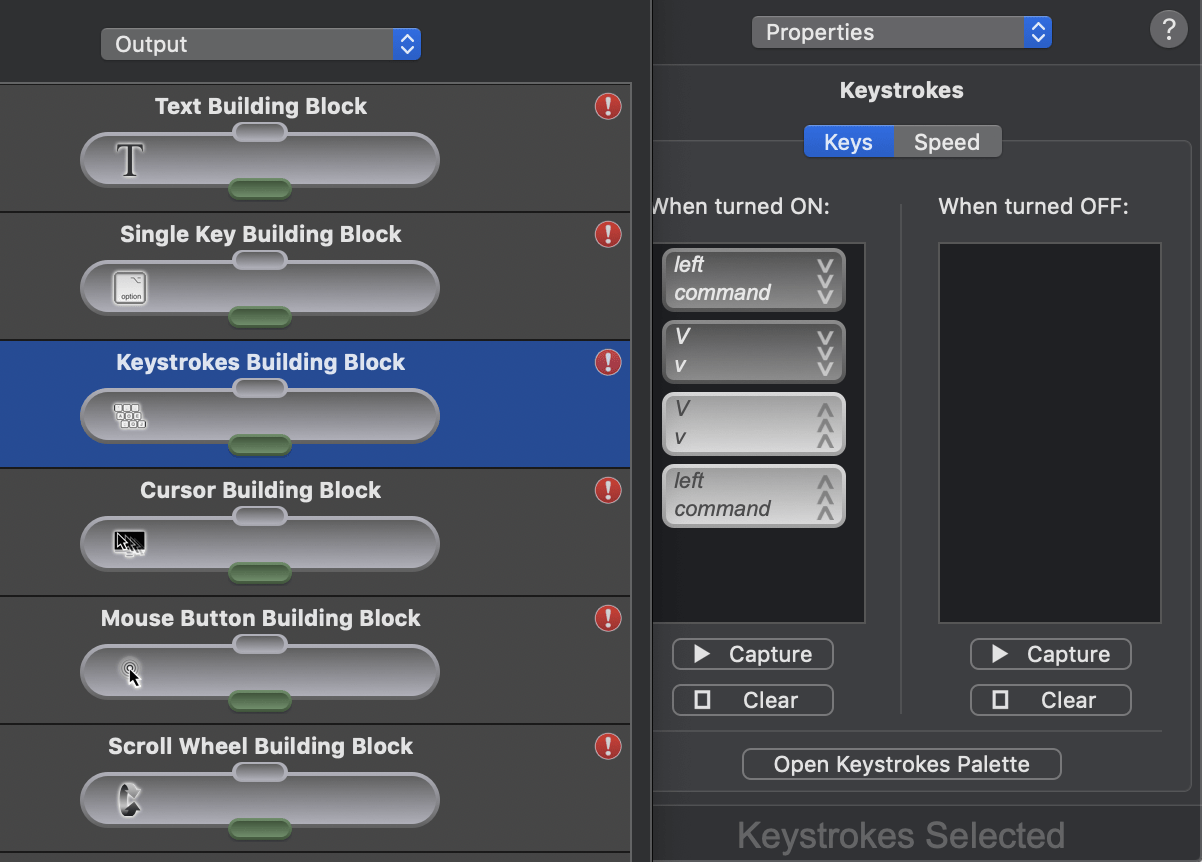
Task: Clear the When turned ON keystrokes
Action: tap(752, 700)
